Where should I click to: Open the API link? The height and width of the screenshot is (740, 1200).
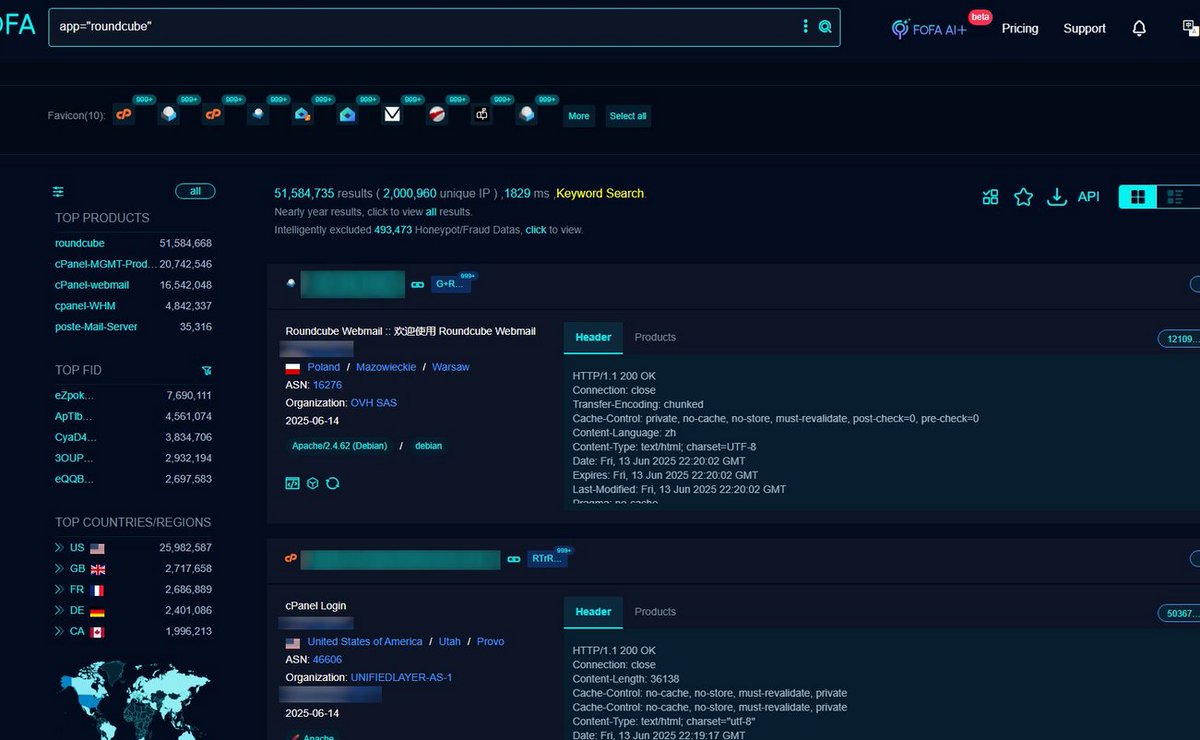1088,197
